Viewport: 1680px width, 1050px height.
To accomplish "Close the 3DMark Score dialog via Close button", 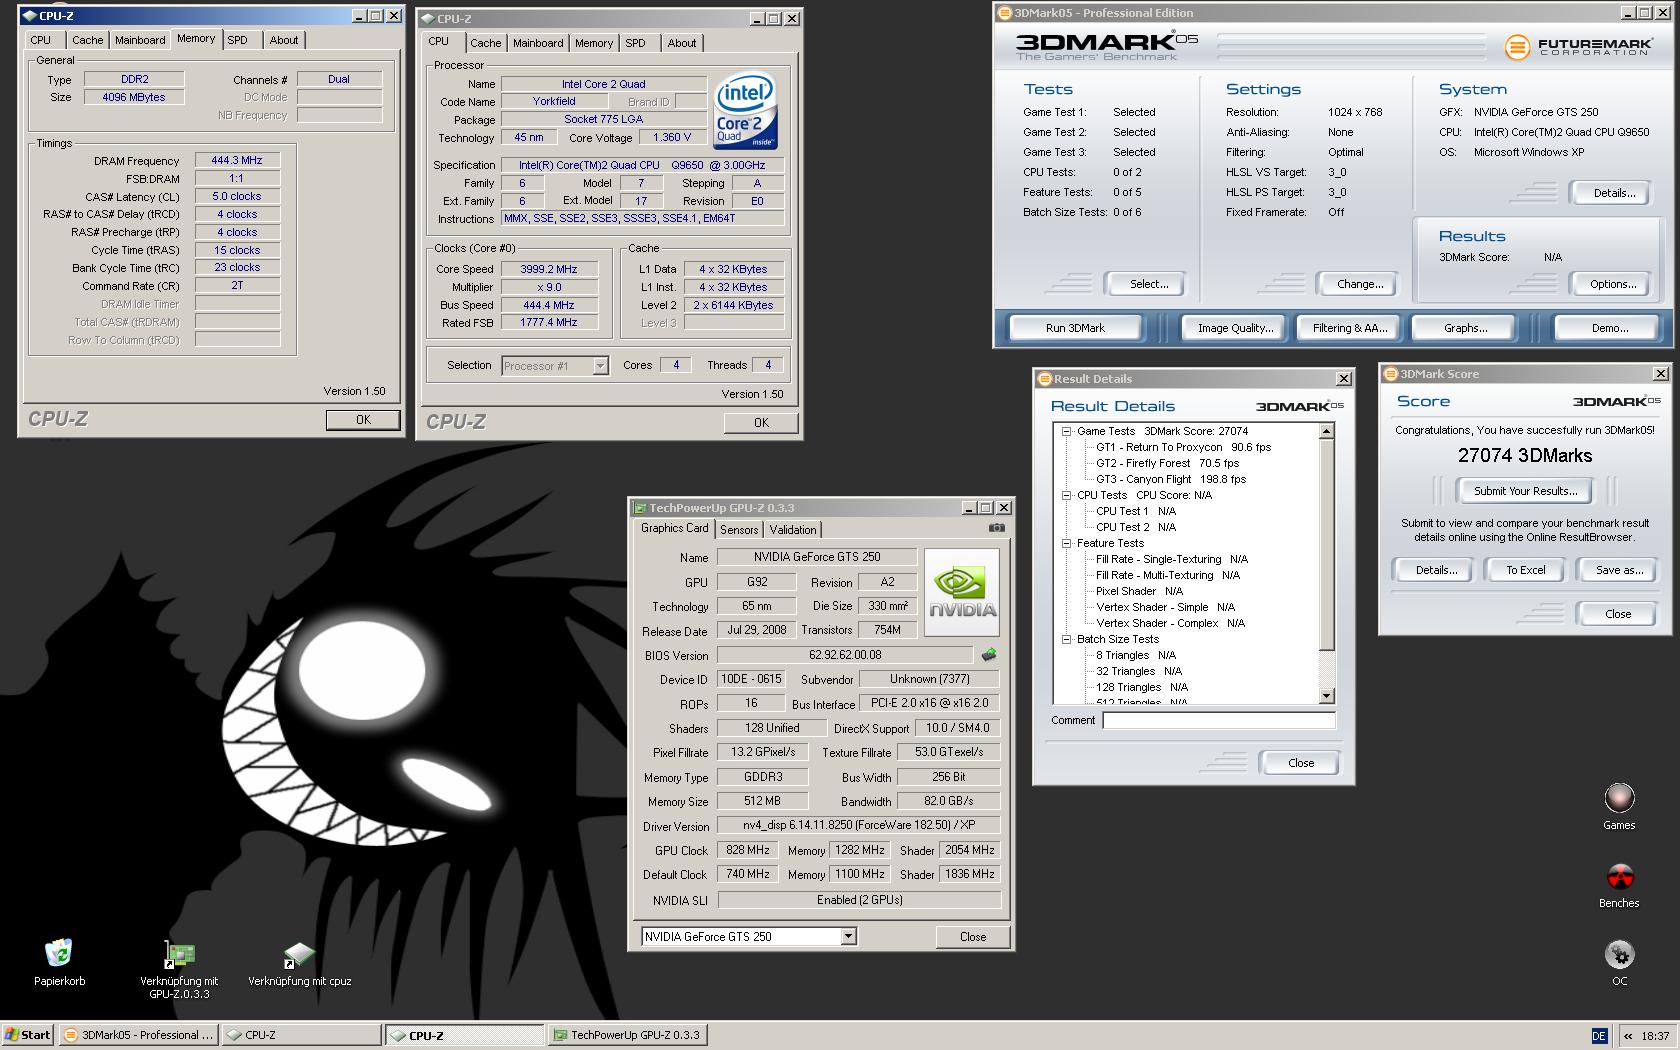I will [x=1618, y=614].
